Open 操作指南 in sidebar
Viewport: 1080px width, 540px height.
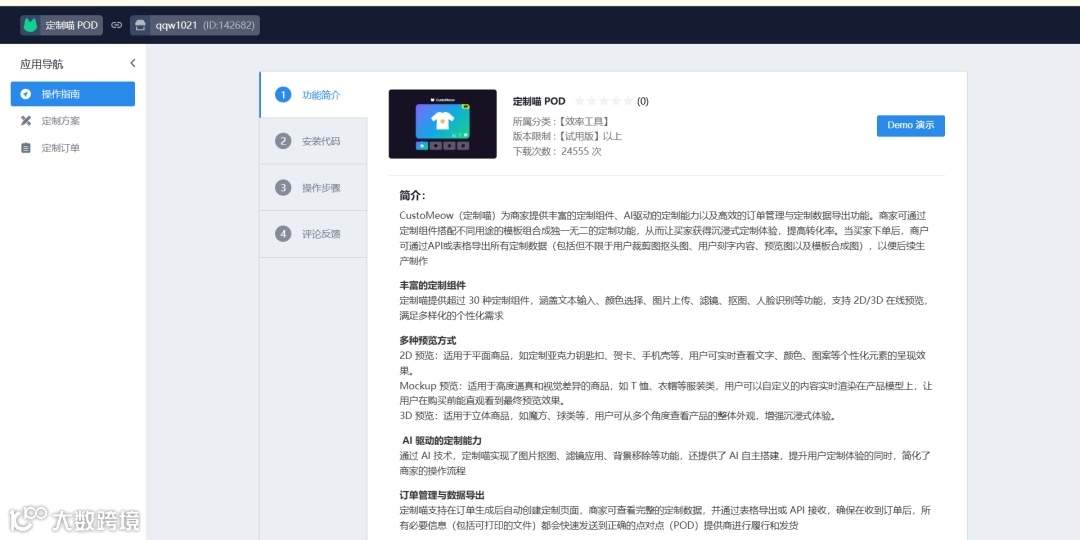coord(72,94)
